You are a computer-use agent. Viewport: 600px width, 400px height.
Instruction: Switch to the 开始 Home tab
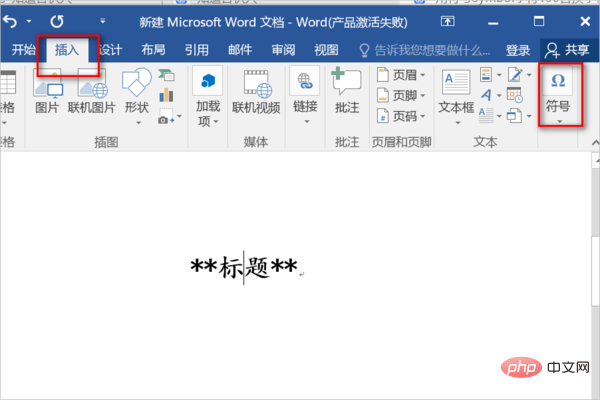tap(24, 49)
